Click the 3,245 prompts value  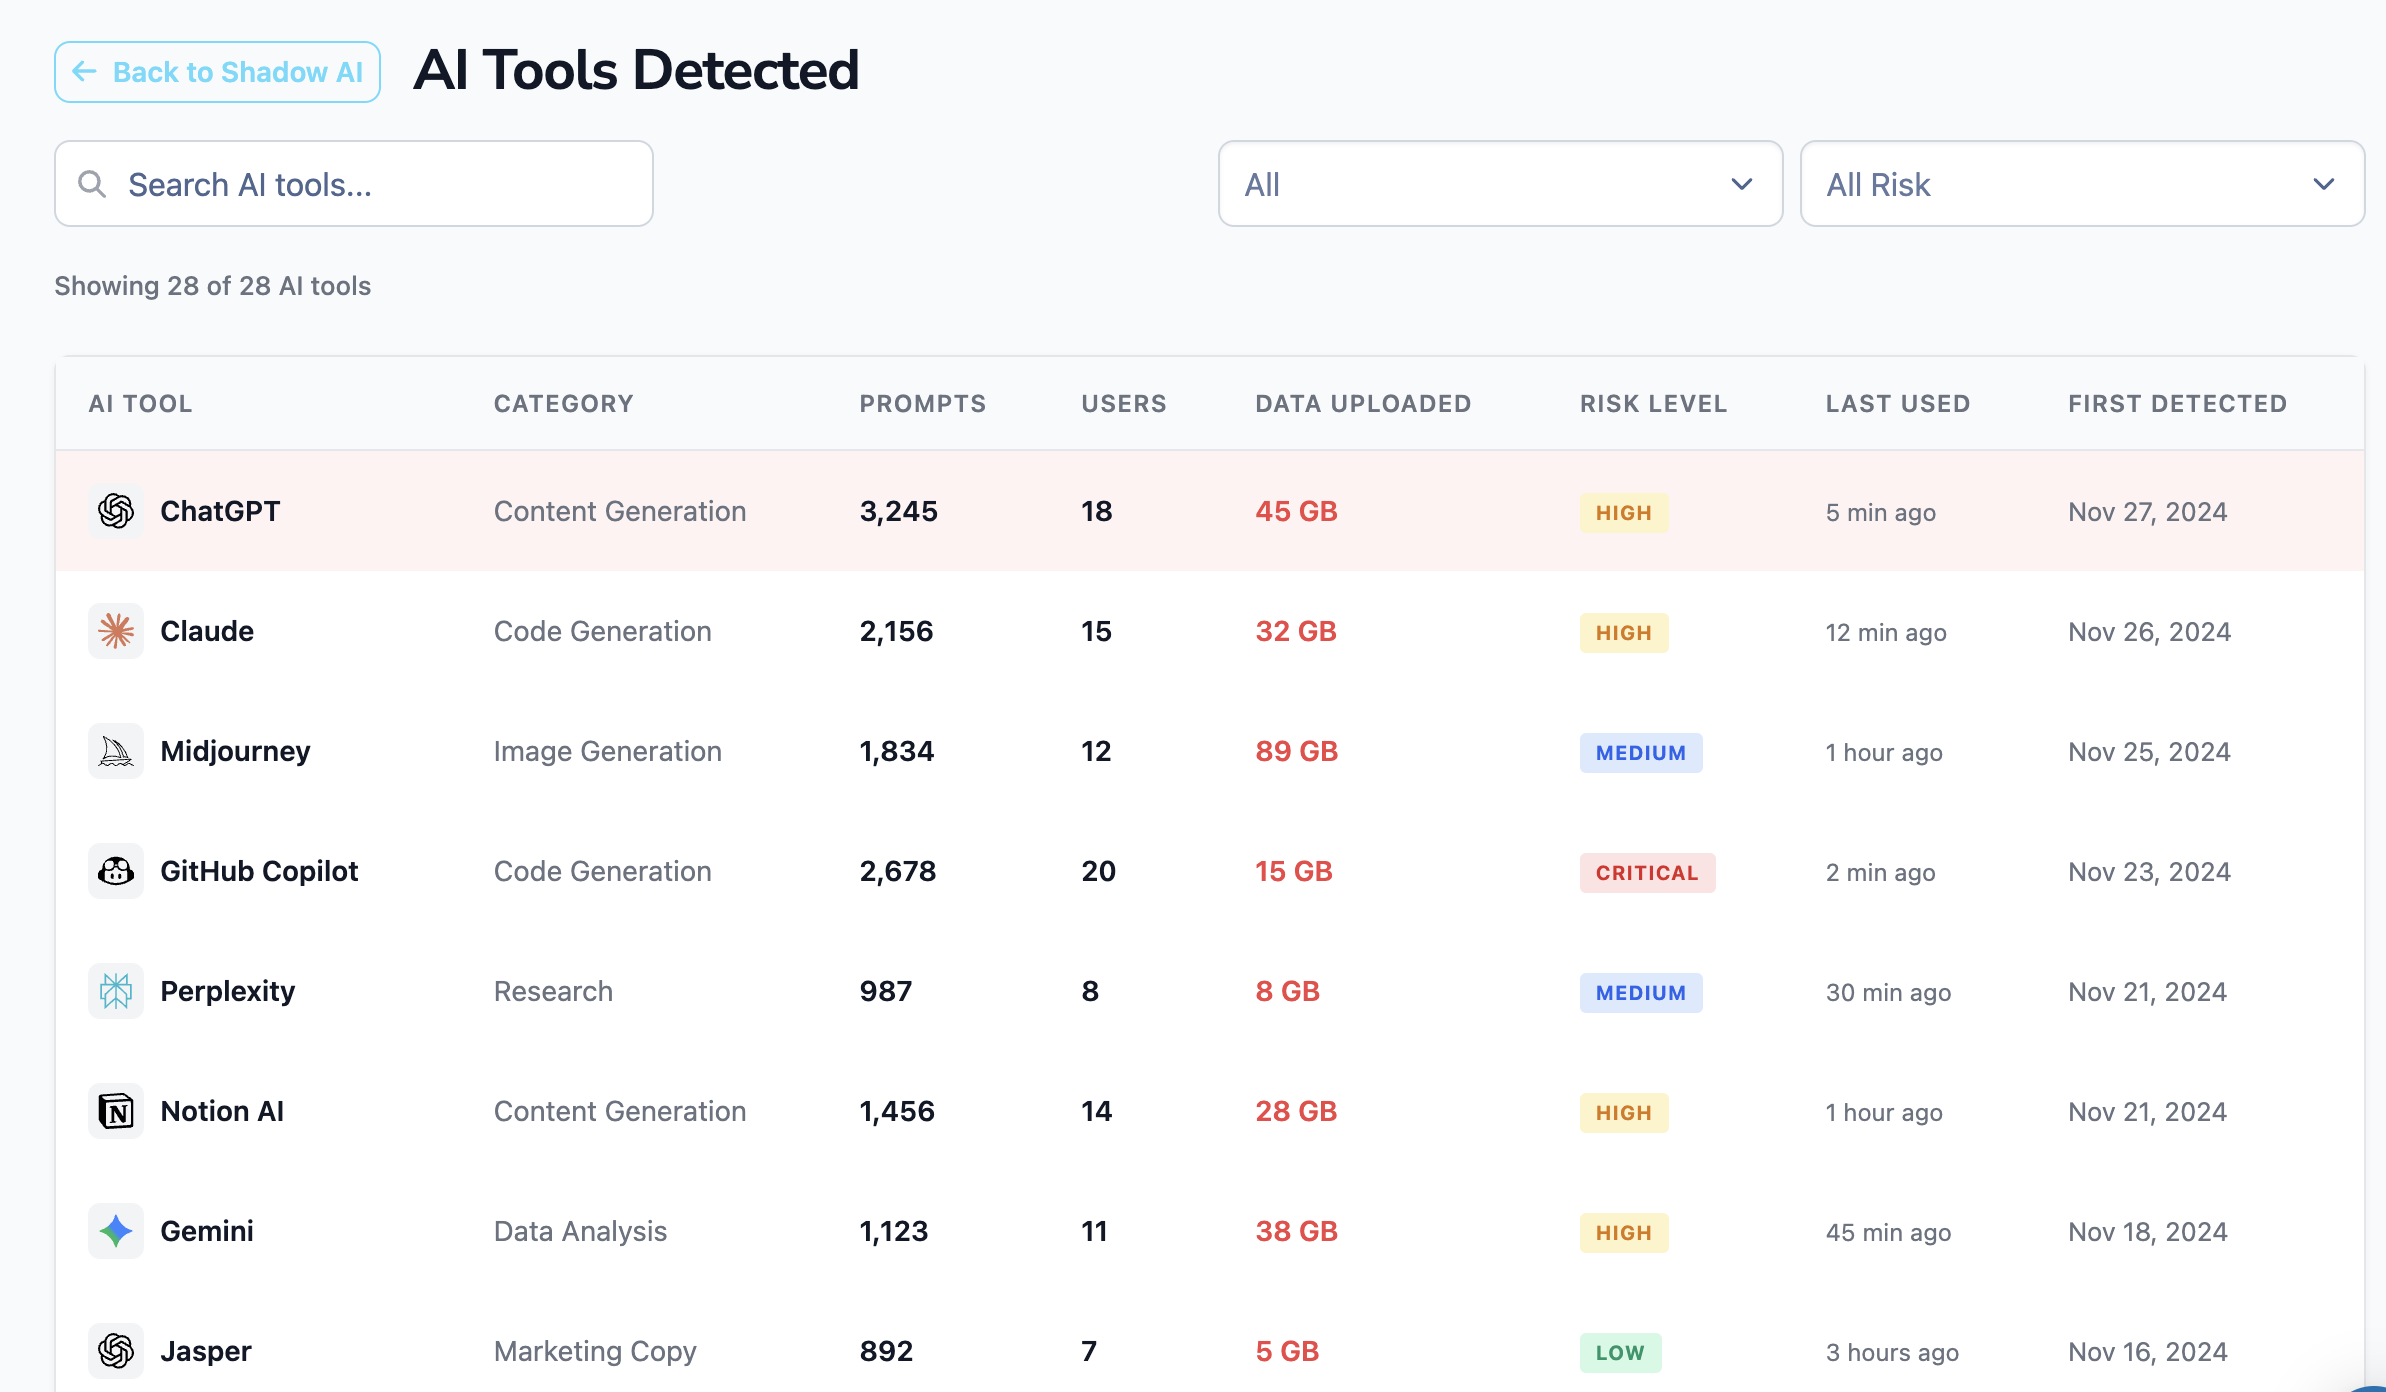click(x=899, y=511)
